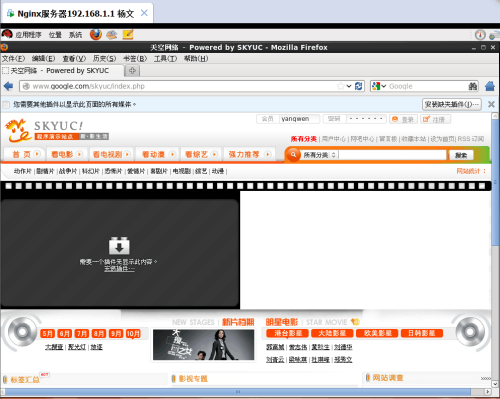Click the new movie poster thumbnail
This screenshot has width=500, height=399.
coord(203,345)
